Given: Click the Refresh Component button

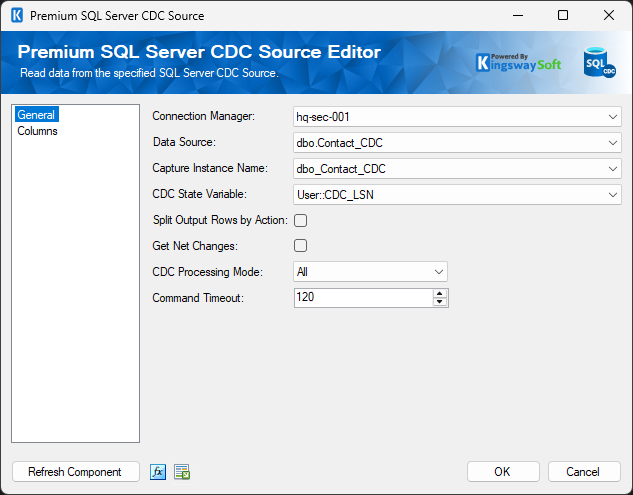Looking at the screenshot, I should pos(75,472).
